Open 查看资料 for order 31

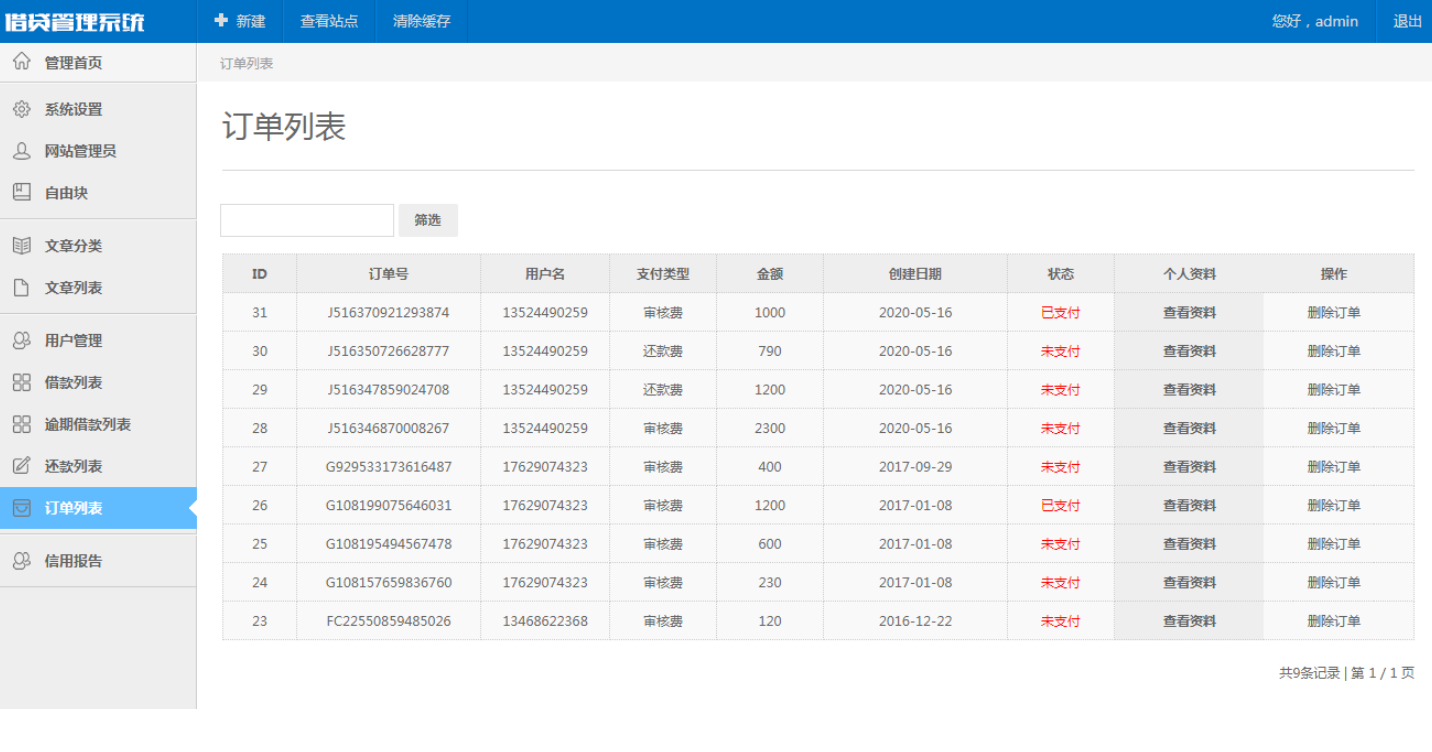pos(1188,312)
